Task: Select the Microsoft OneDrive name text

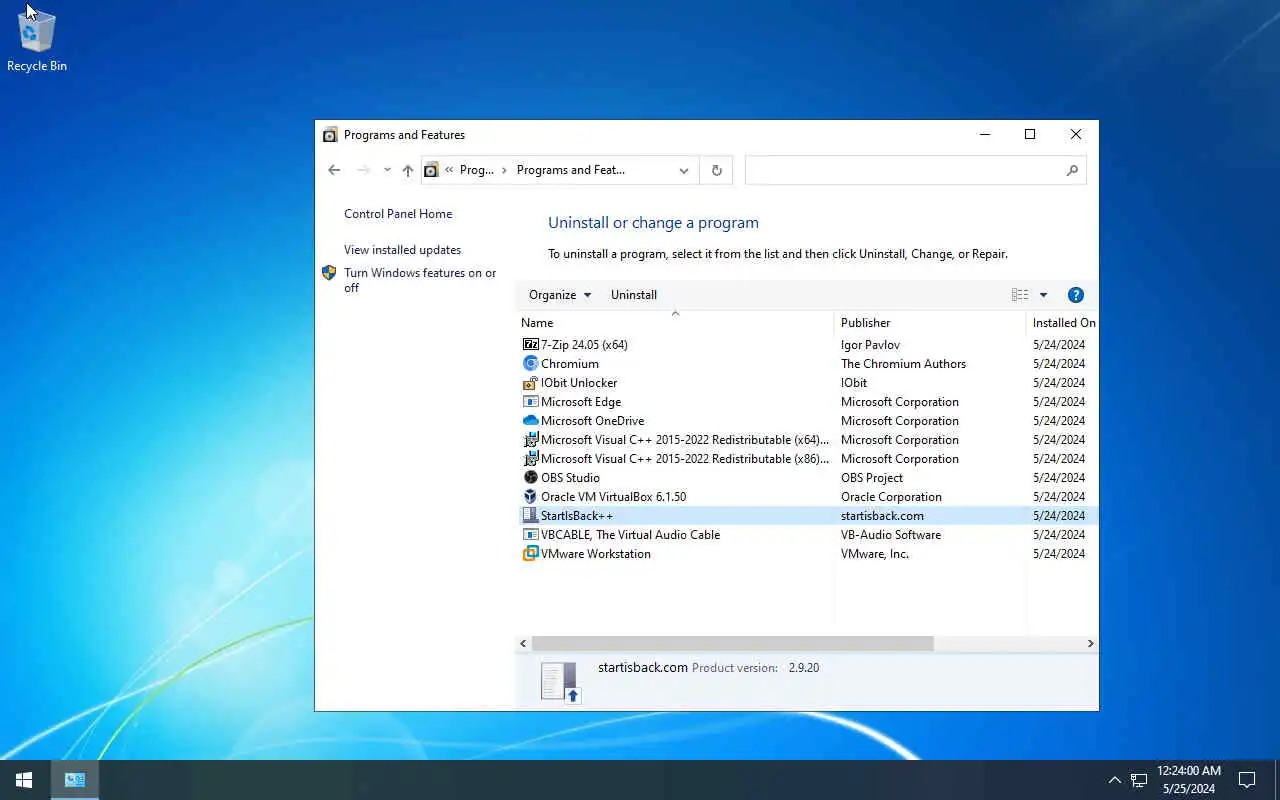Action: tap(592, 421)
